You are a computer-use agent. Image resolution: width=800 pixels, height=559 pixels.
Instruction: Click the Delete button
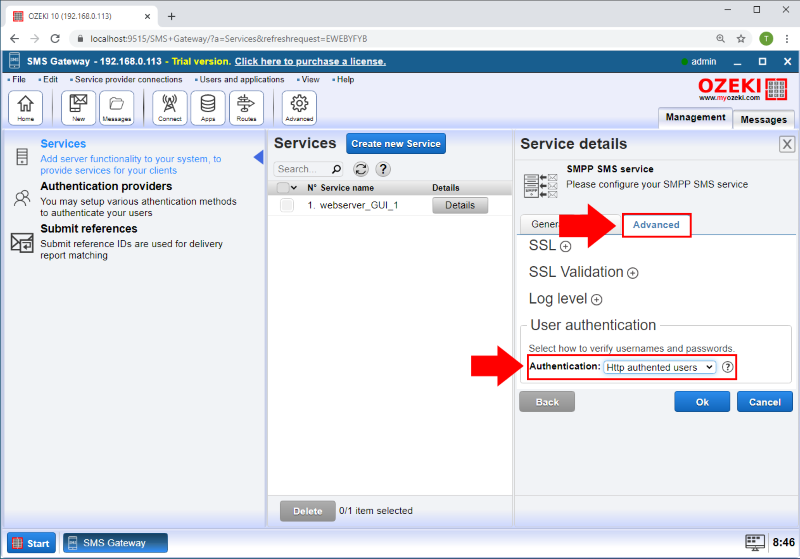pyautogui.click(x=308, y=511)
